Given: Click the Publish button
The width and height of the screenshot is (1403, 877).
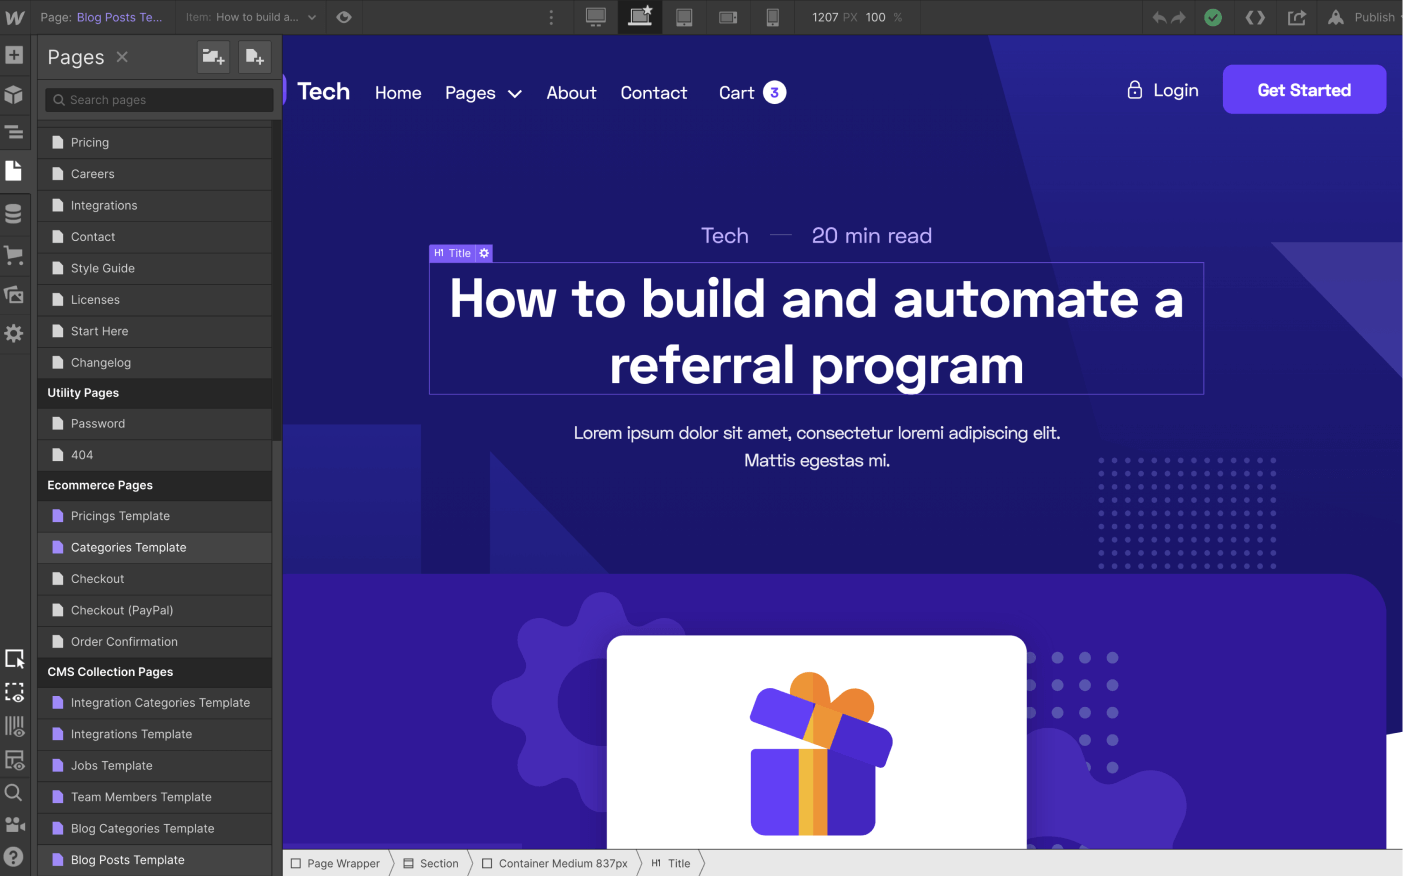Looking at the screenshot, I should pyautogui.click(x=1373, y=17).
